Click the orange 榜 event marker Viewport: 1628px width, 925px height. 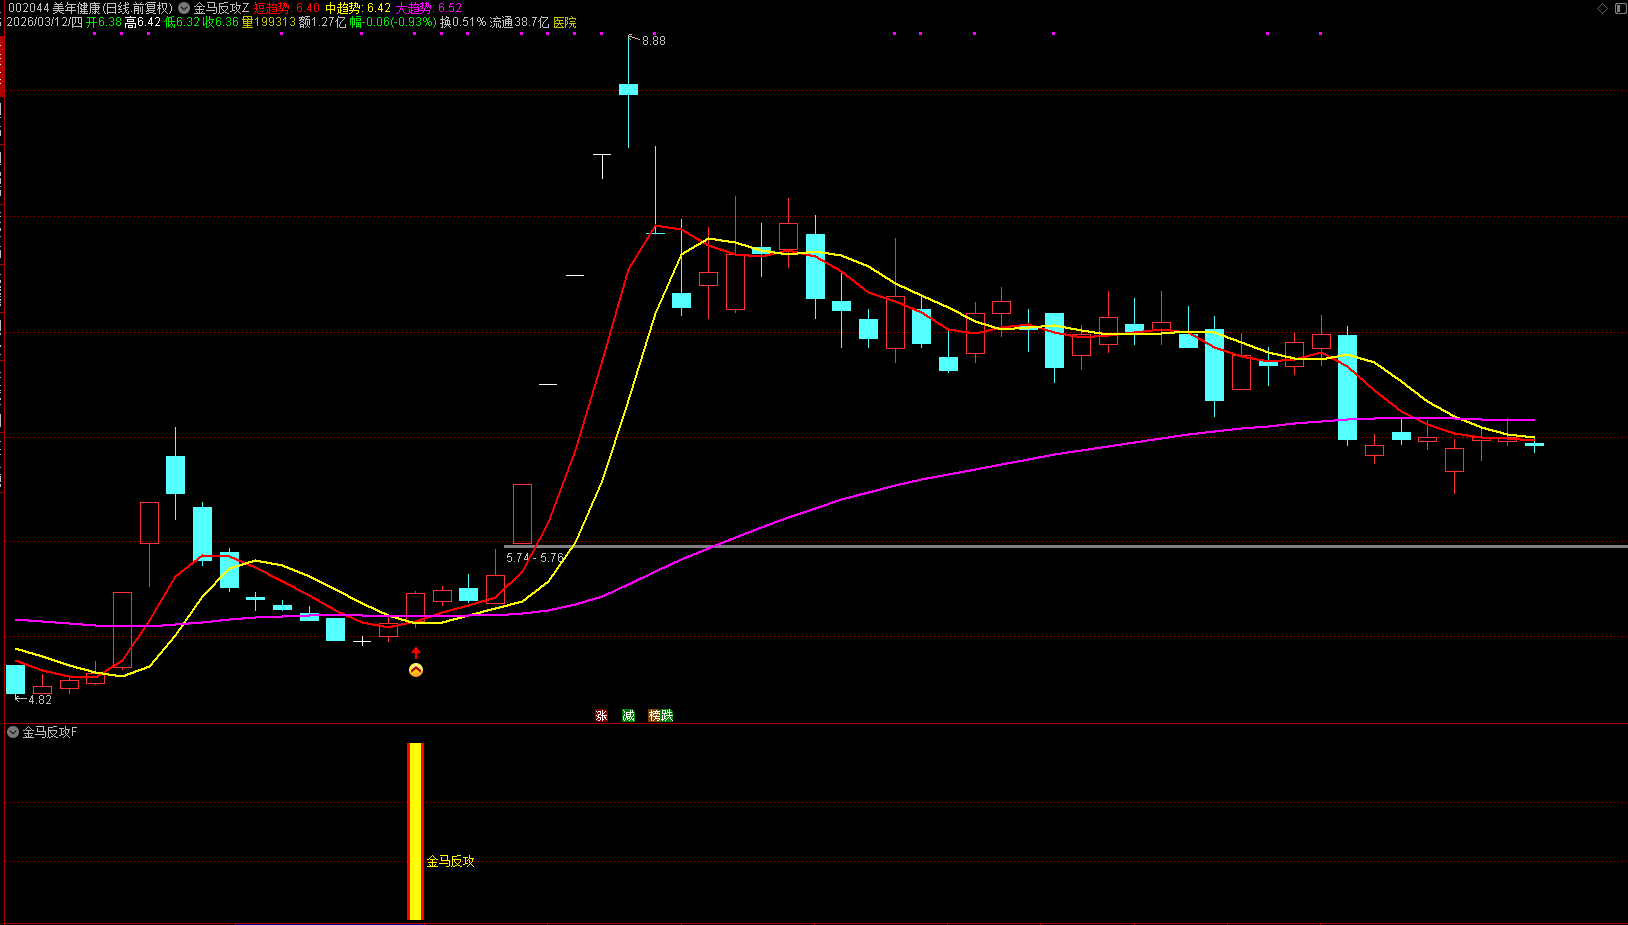[x=655, y=716]
